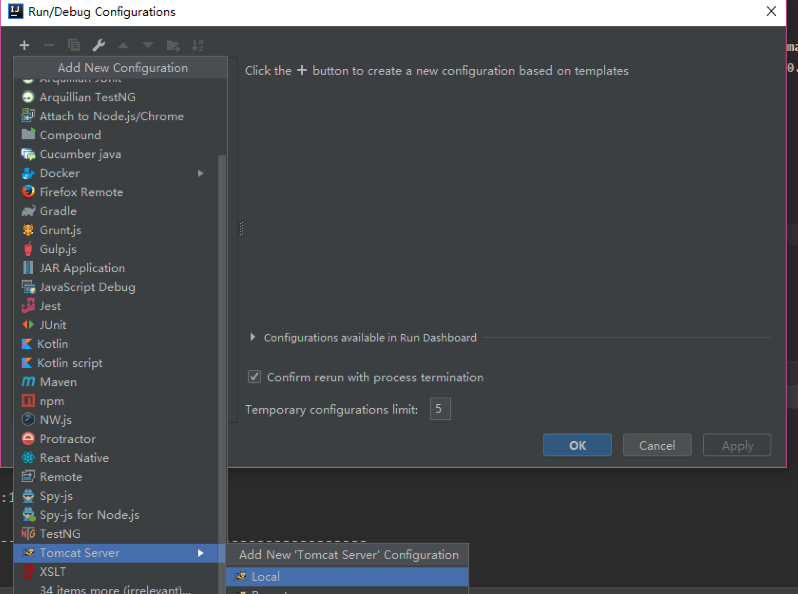798x594 pixels.
Task: Pick Cucumber java from the list
Action: click(116, 154)
